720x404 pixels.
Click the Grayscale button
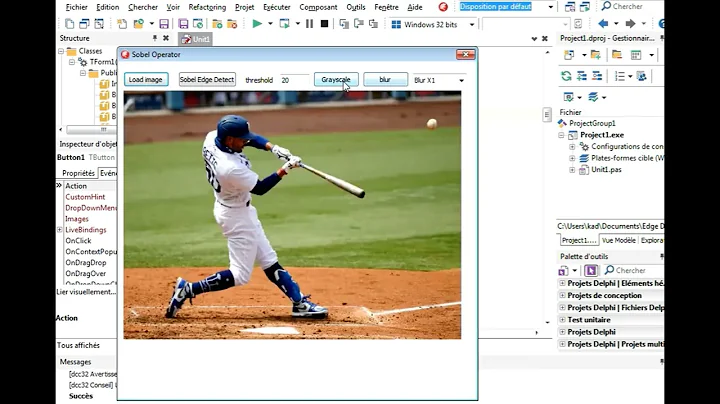336,79
